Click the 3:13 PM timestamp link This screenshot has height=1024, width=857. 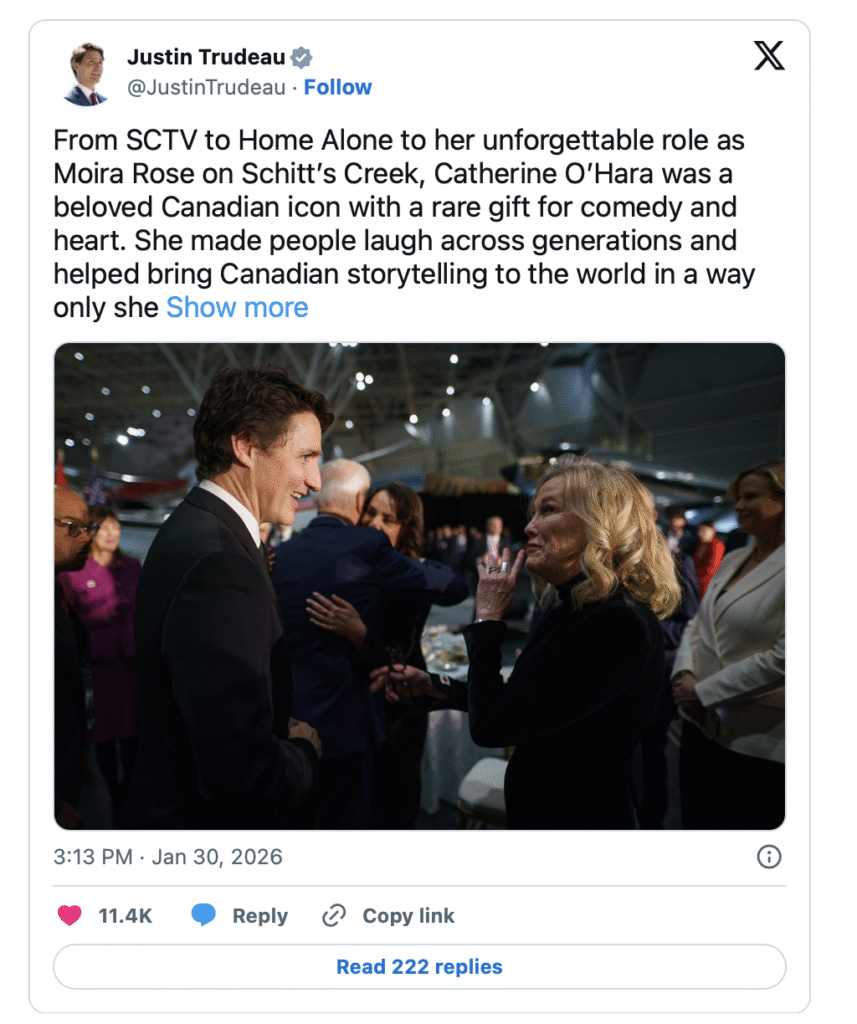tap(168, 857)
